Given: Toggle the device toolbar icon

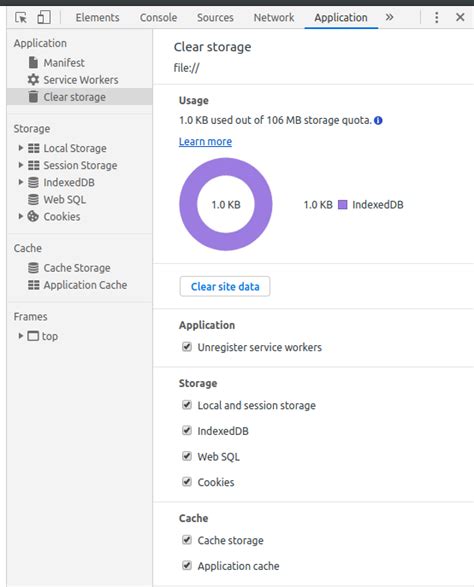Looking at the screenshot, I should [44, 17].
